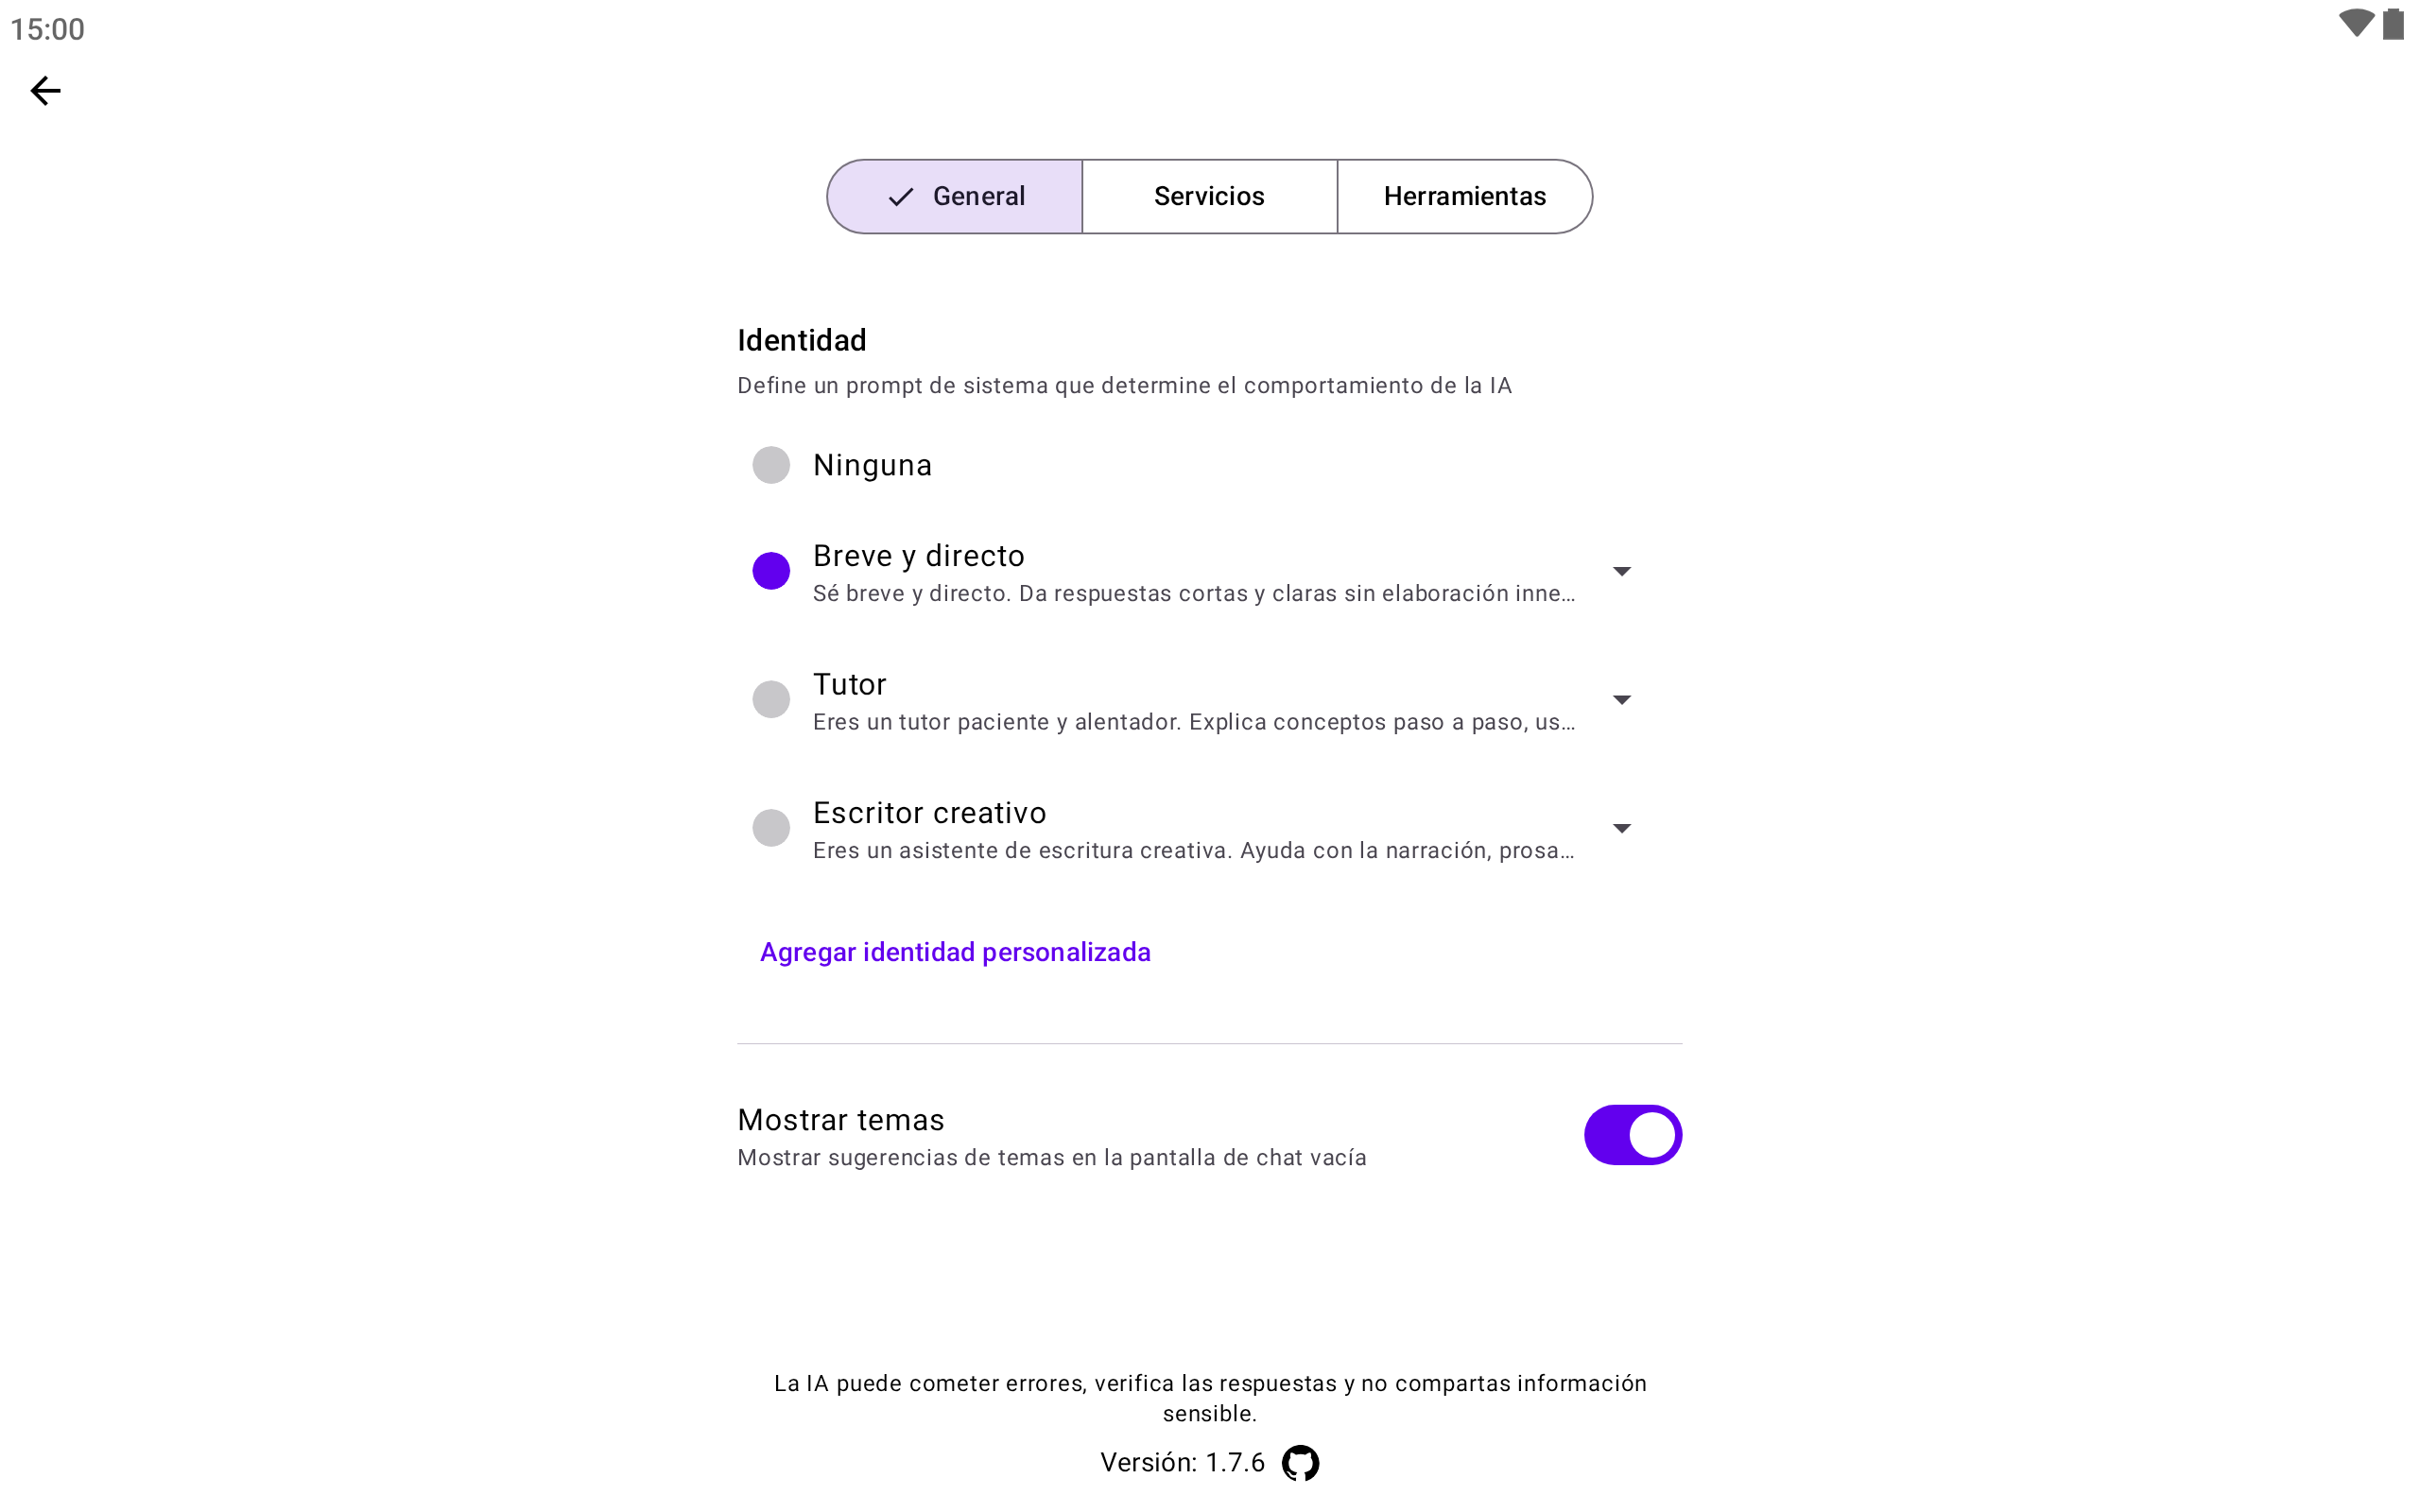Click the Tutor description text
Image resolution: width=2420 pixels, height=1512 pixels.
pyautogui.click(x=1193, y=722)
